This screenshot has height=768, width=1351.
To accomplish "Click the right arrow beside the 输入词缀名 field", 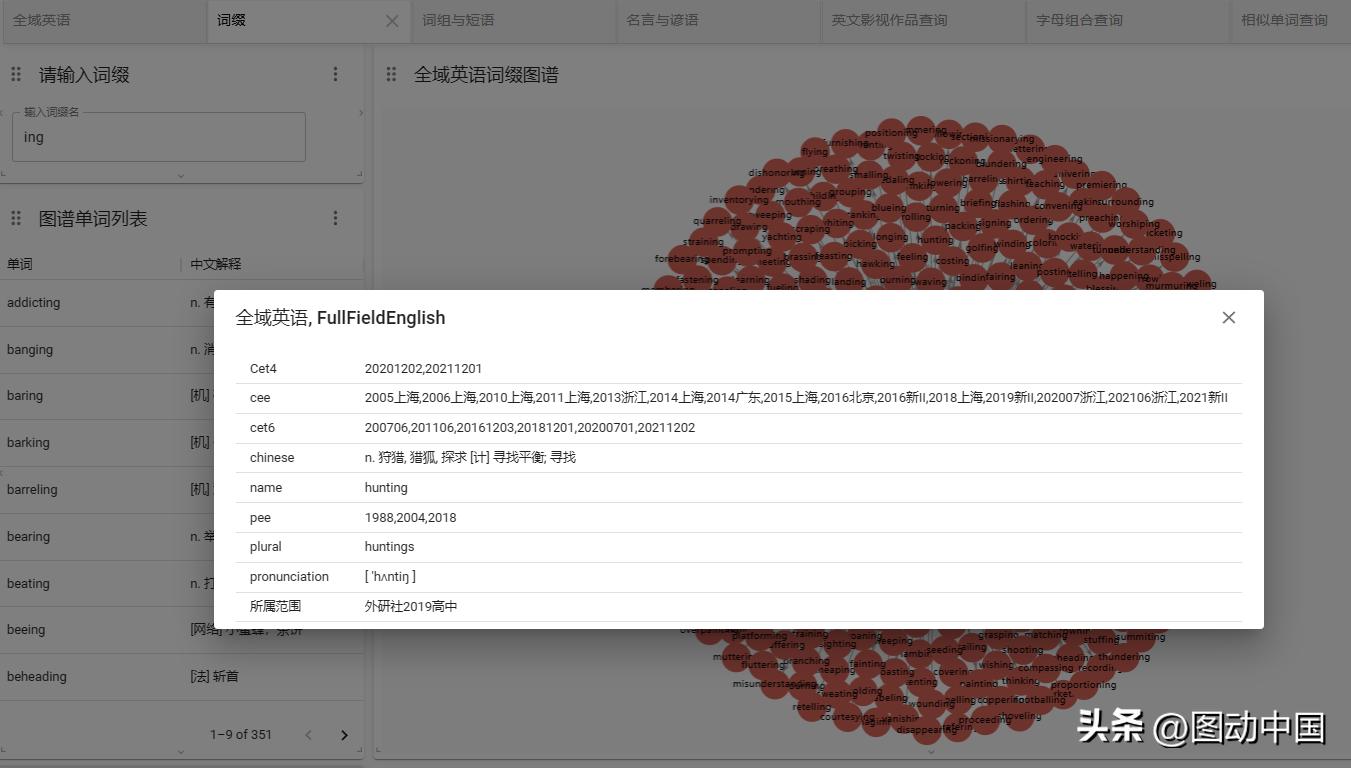I will (x=361, y=113).
